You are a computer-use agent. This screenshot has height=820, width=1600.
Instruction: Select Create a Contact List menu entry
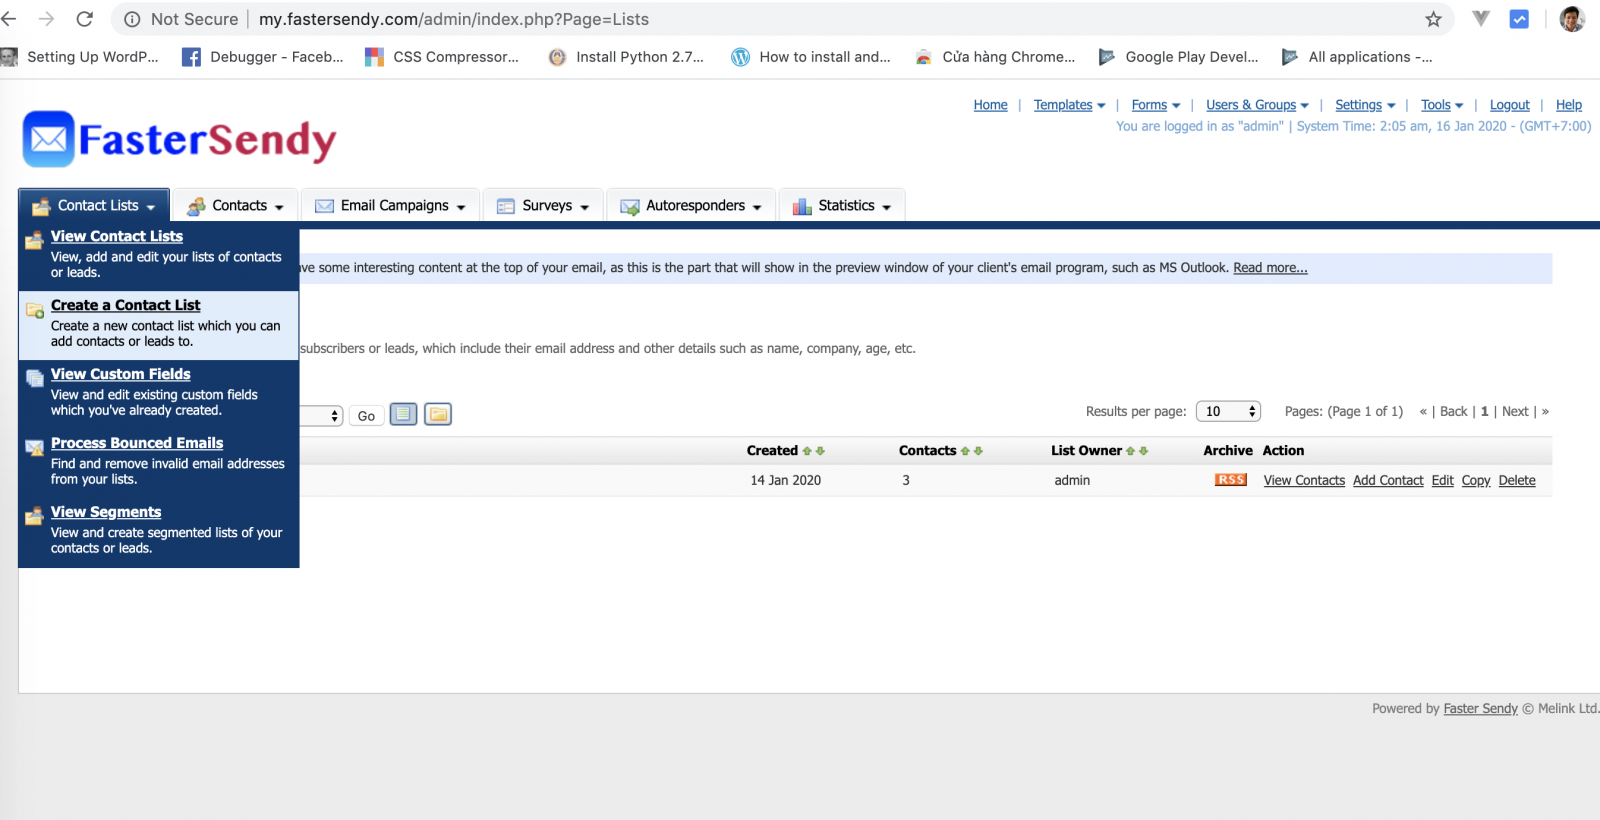coord(125,305)
